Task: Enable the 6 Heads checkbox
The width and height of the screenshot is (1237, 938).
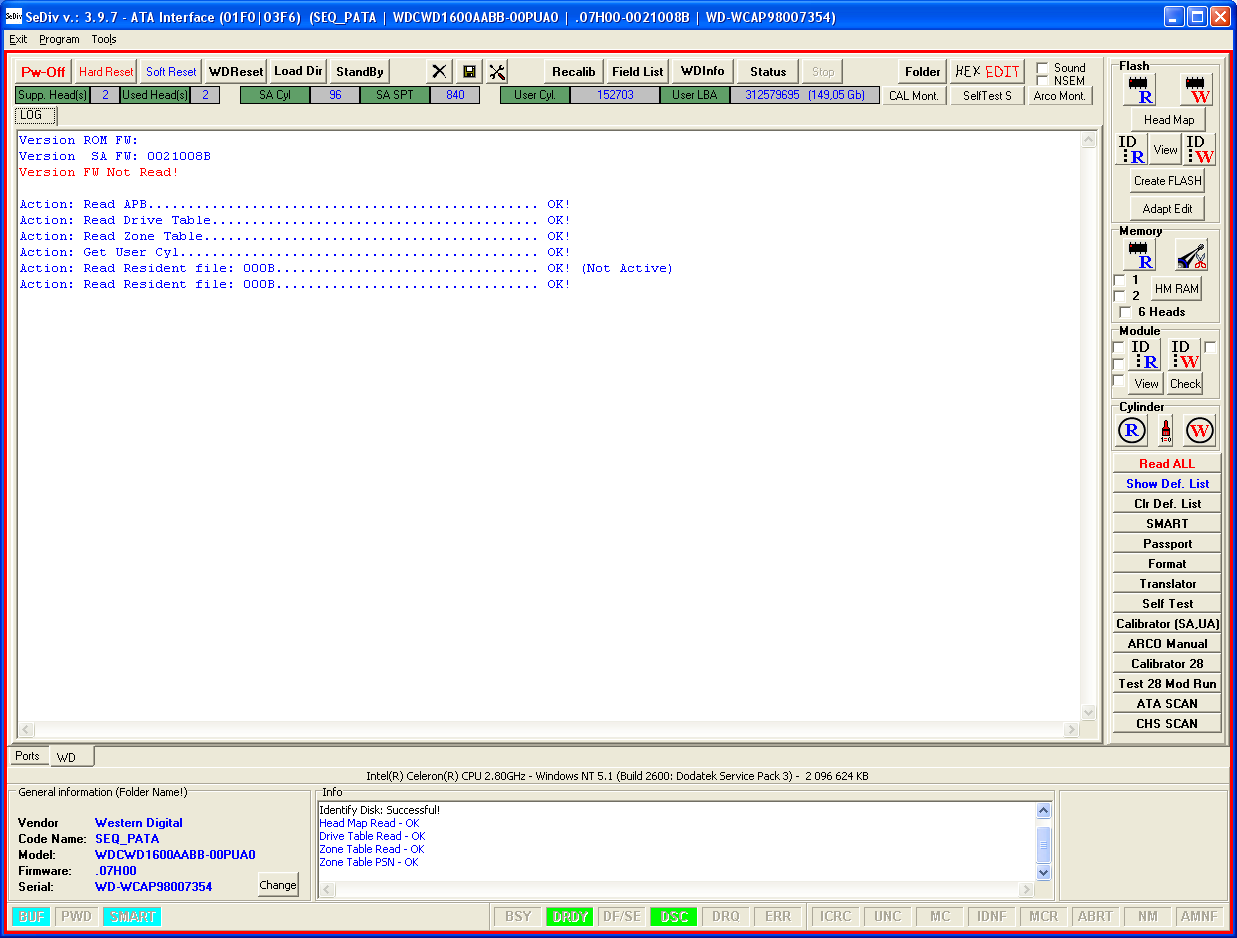Action: tap(1125, 312)
